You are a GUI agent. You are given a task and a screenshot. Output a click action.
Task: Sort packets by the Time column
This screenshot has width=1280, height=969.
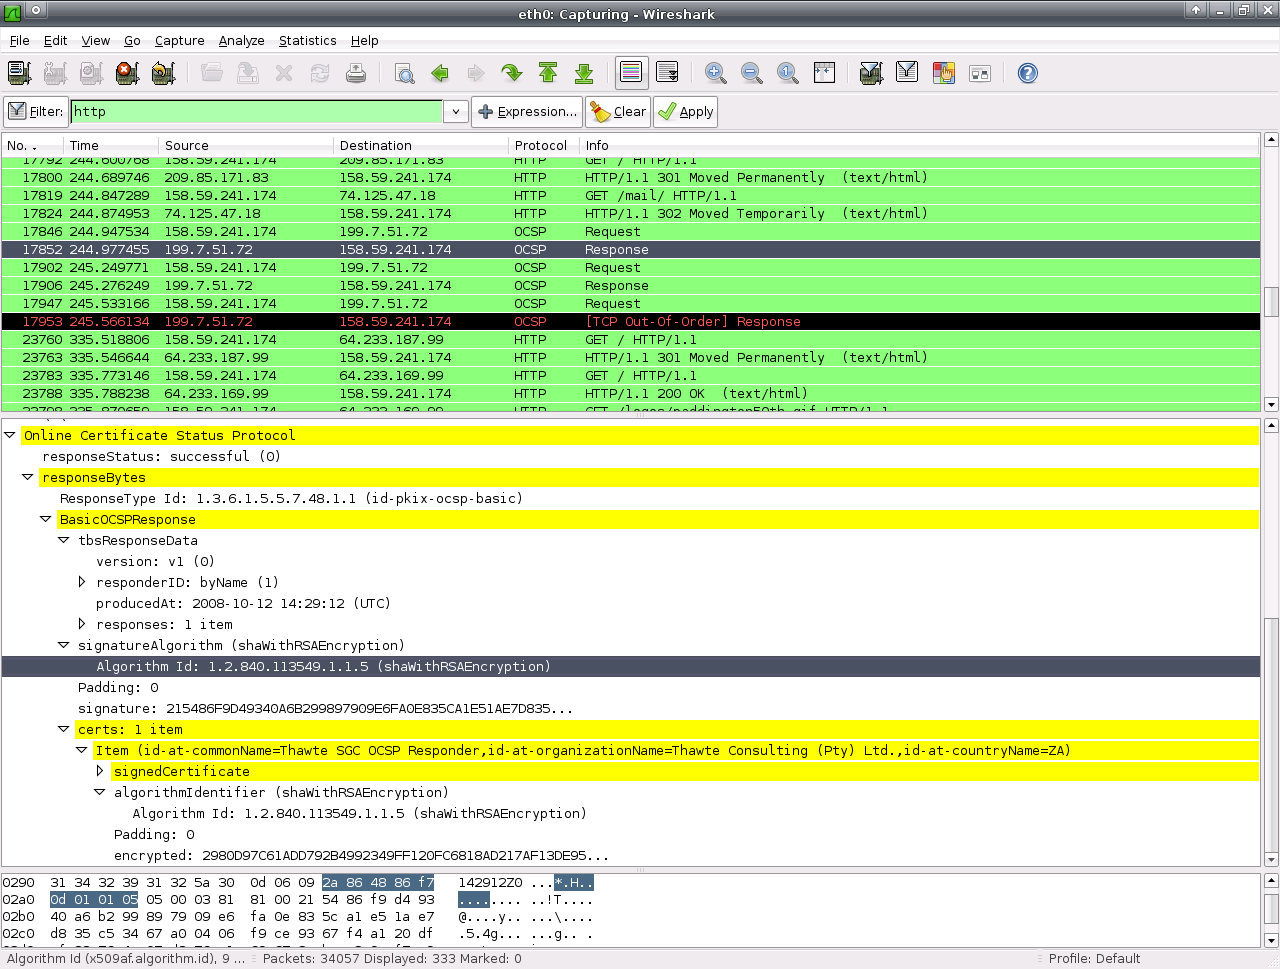point(111,145)
